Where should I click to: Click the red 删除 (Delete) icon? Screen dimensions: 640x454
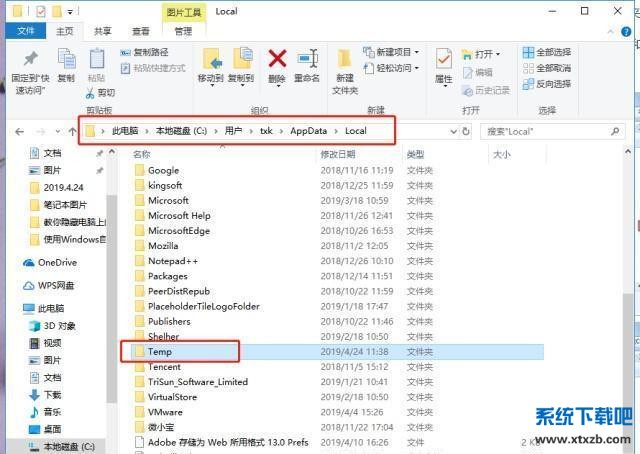click(277, 62)
